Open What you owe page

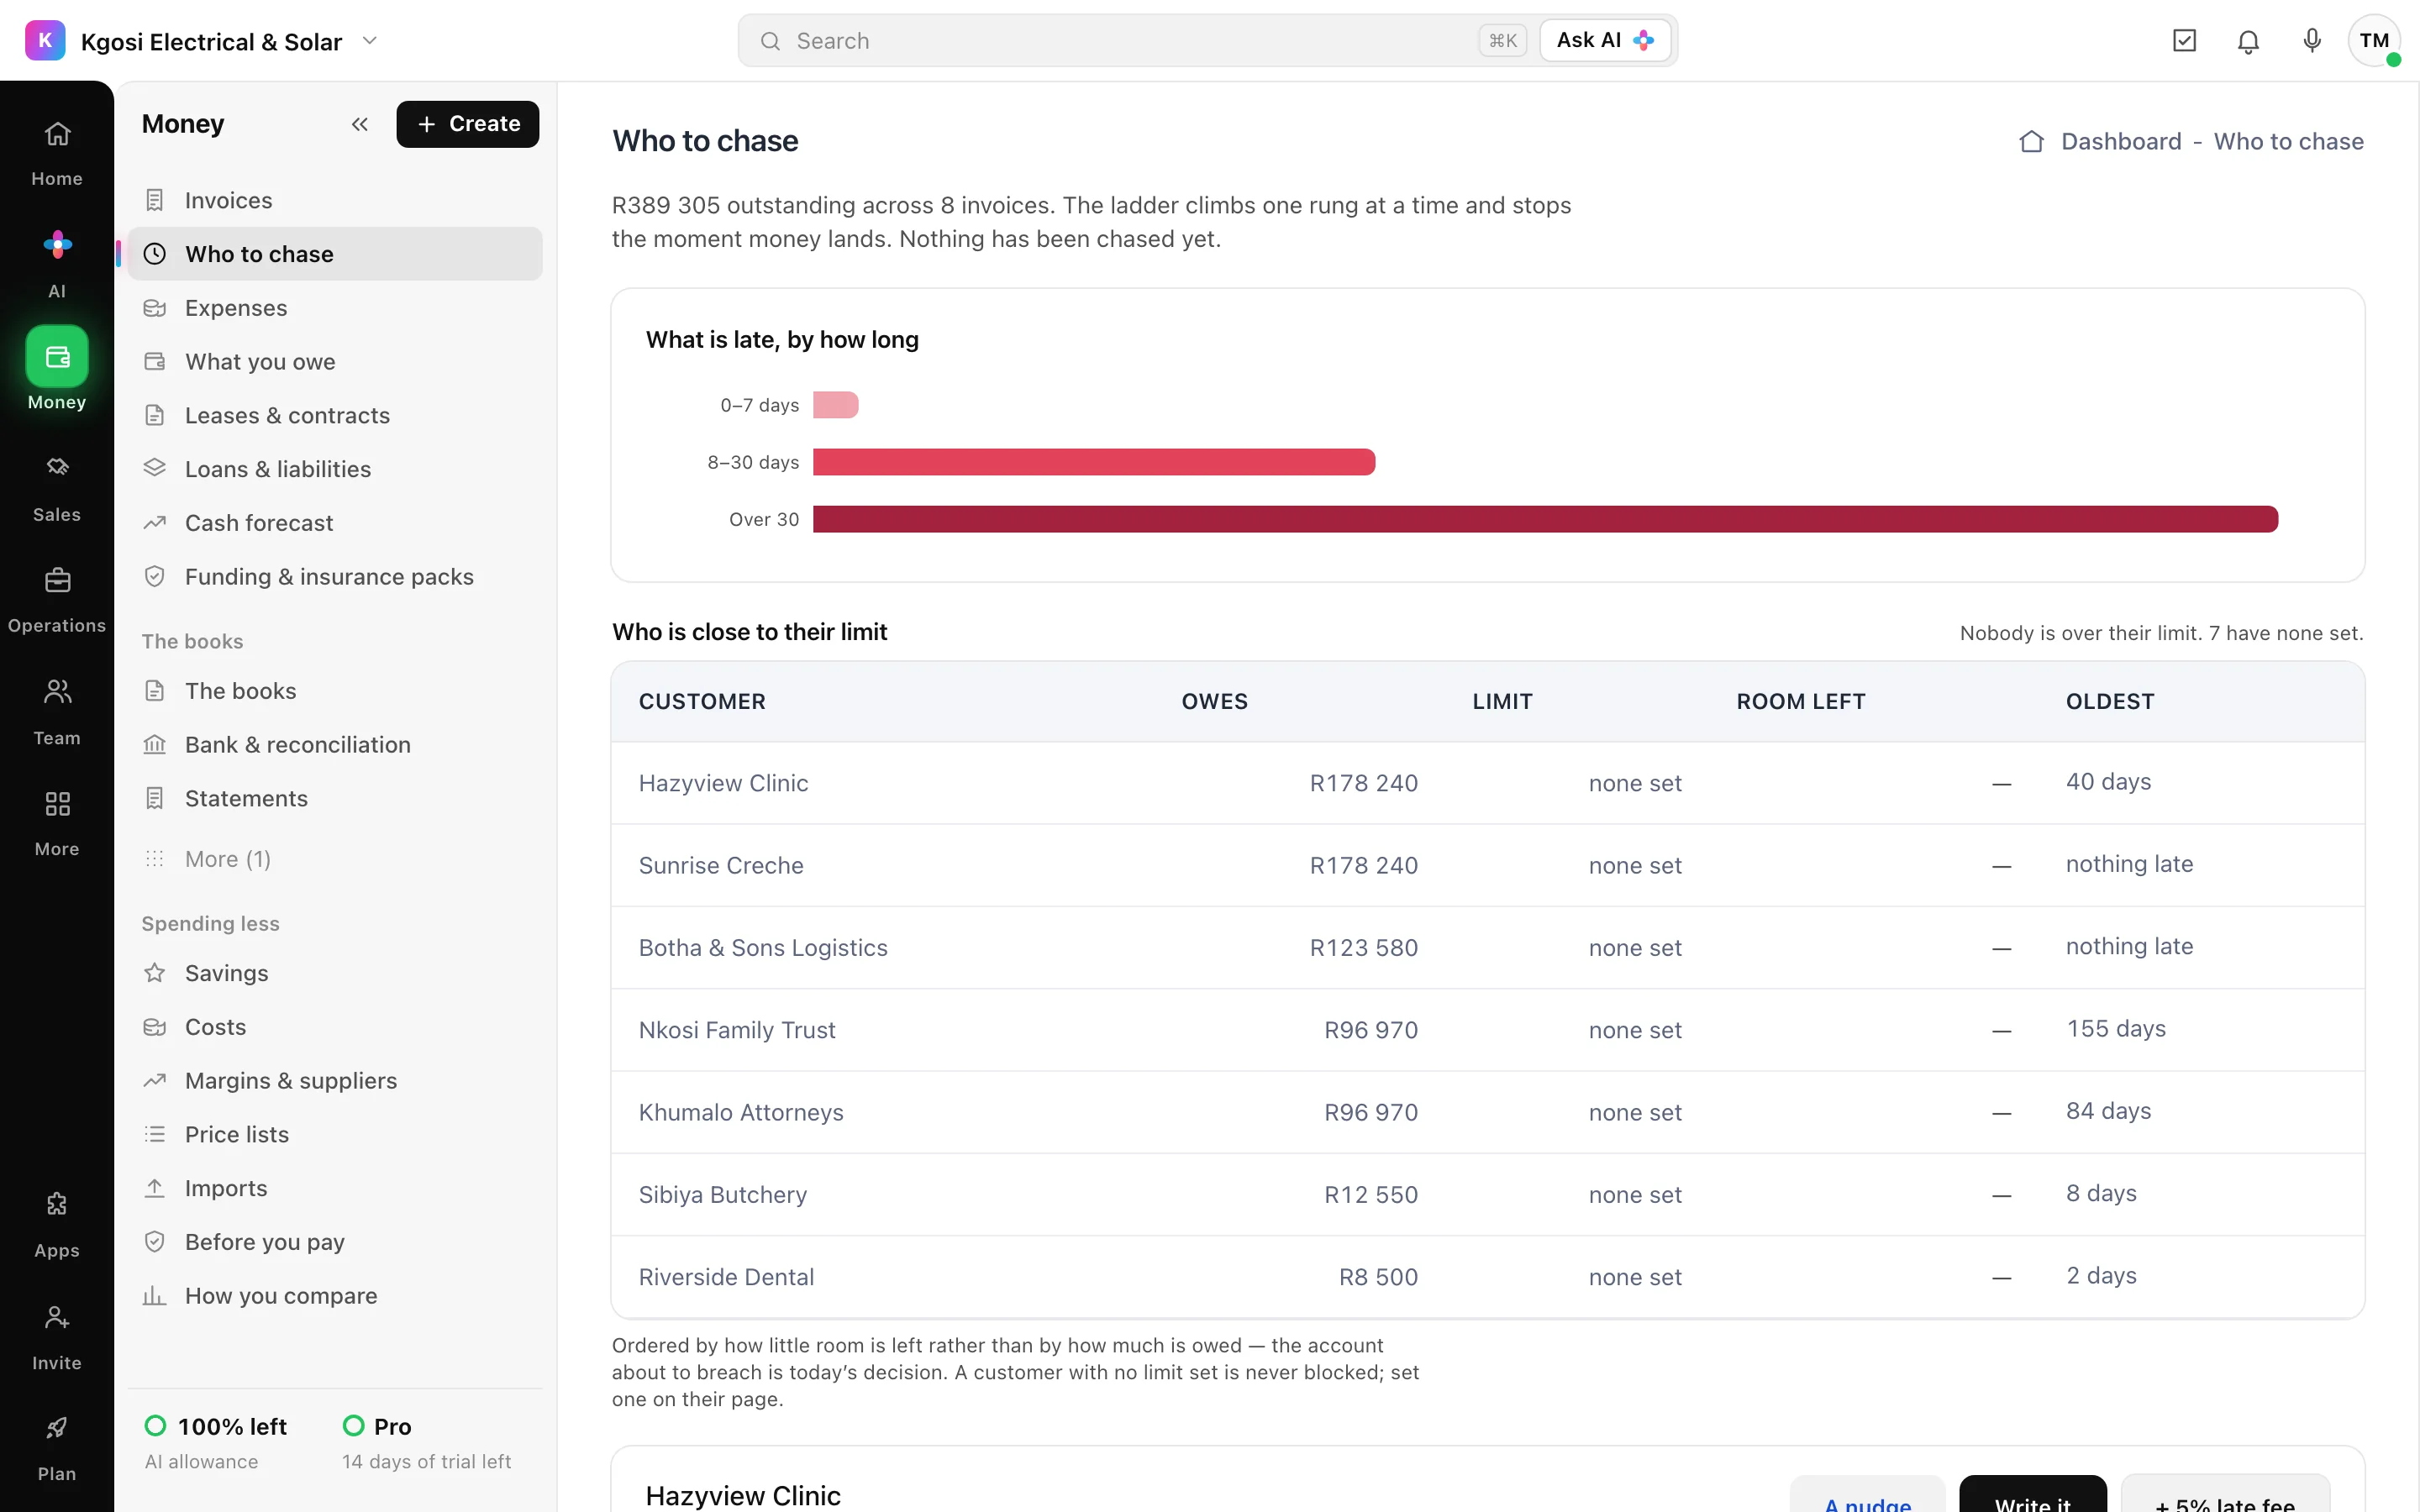tap(335, 362)
